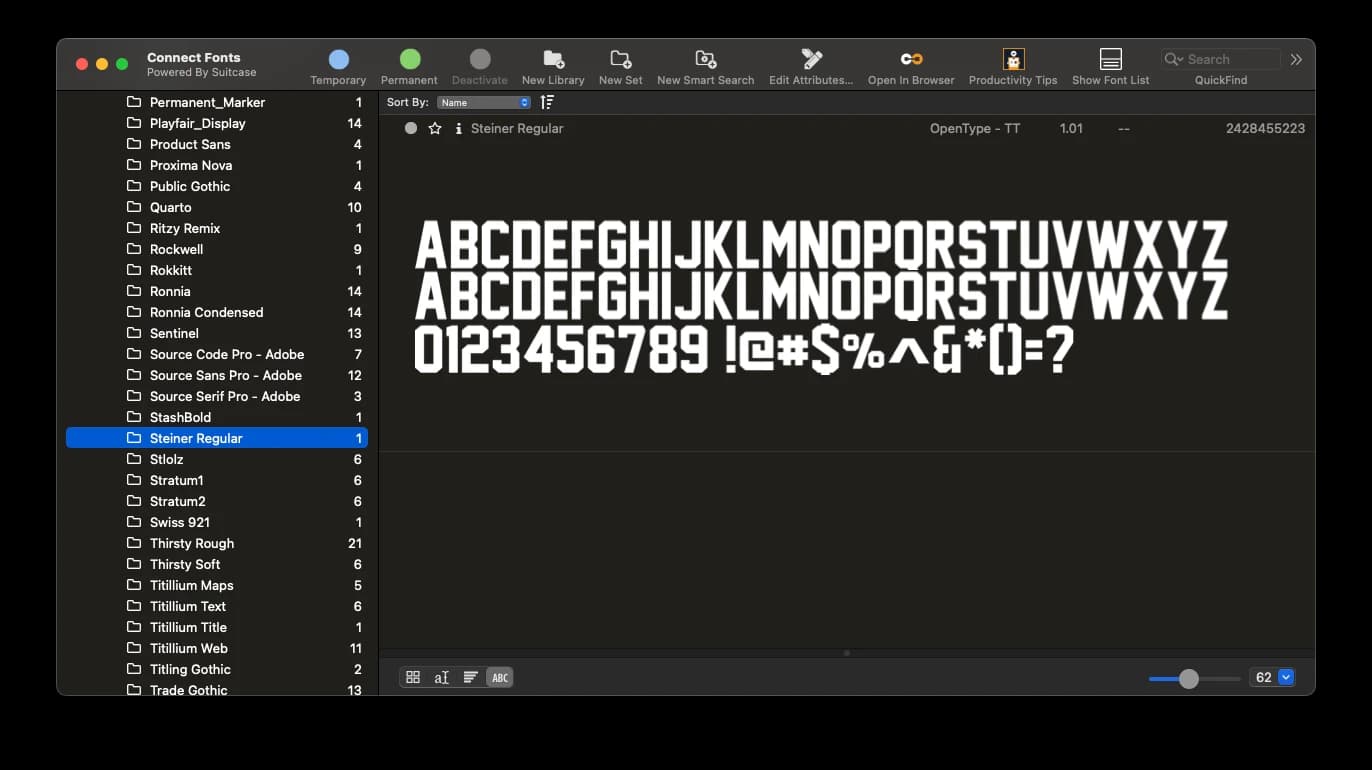Click the New Set icon
1372x770 pixels.
(x=620, y=60)
